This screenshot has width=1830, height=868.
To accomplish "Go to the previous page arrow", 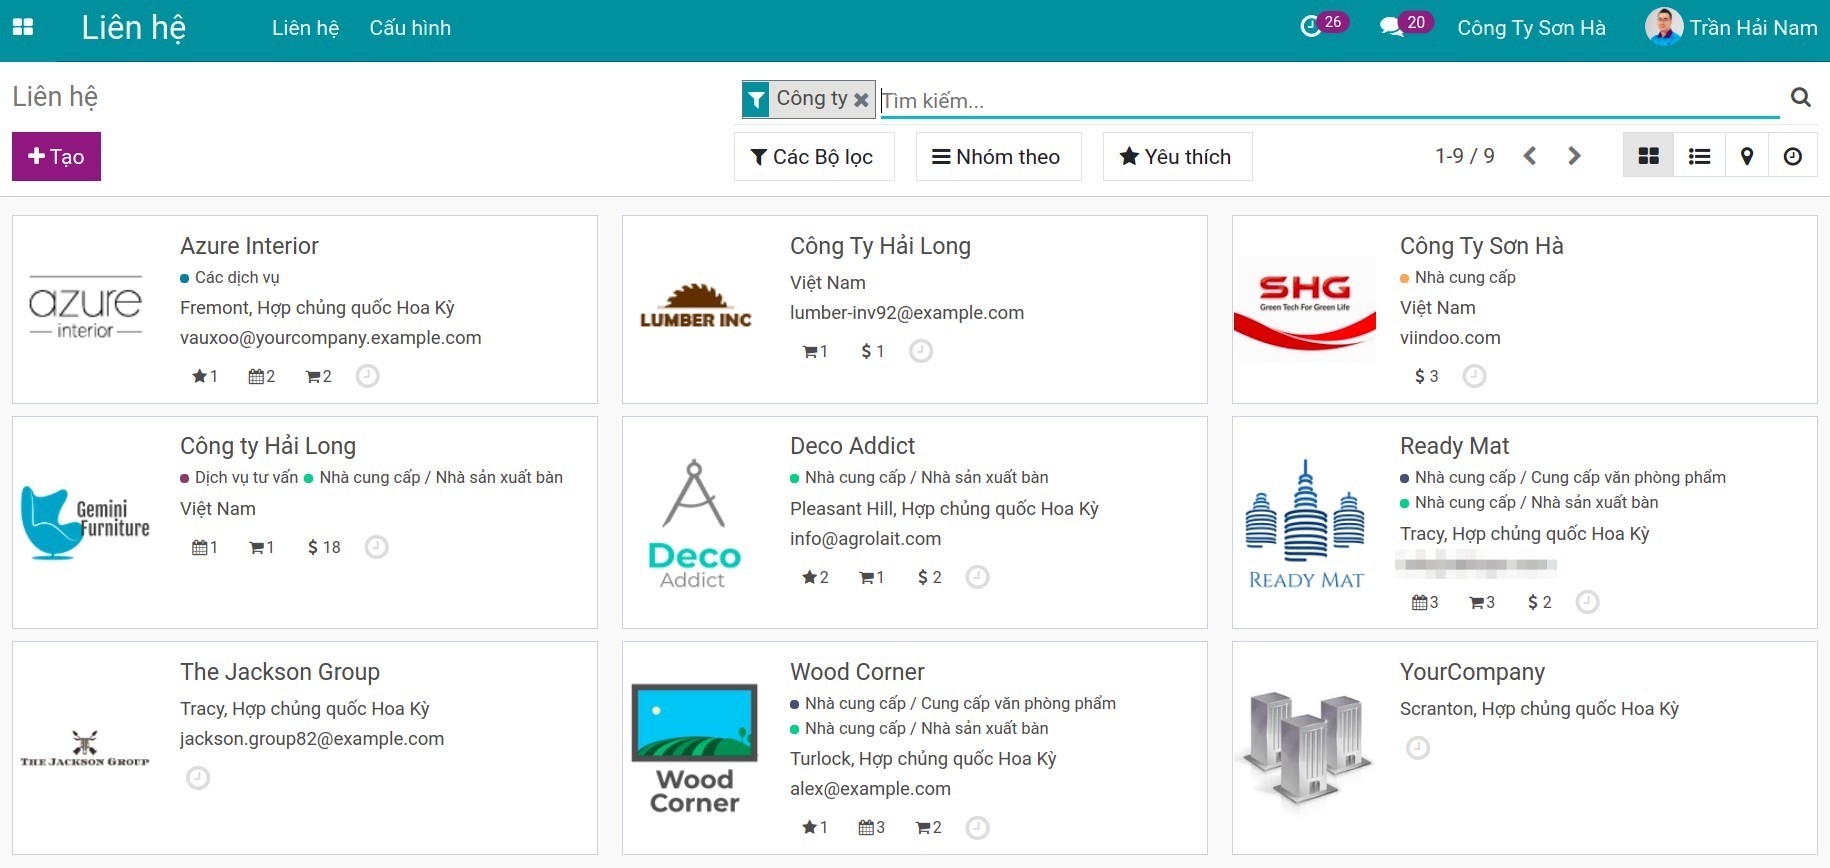I will [1529, 156].
